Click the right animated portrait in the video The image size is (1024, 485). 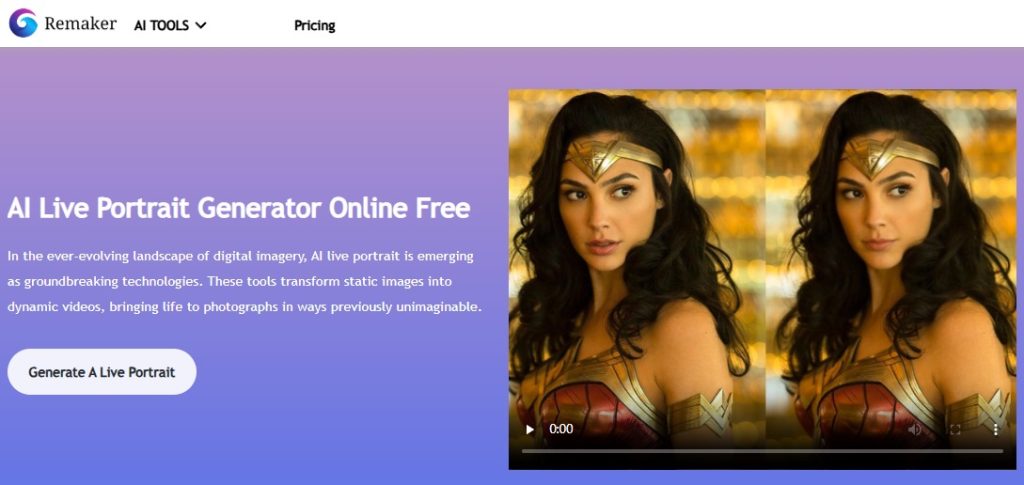coord(891,261)
